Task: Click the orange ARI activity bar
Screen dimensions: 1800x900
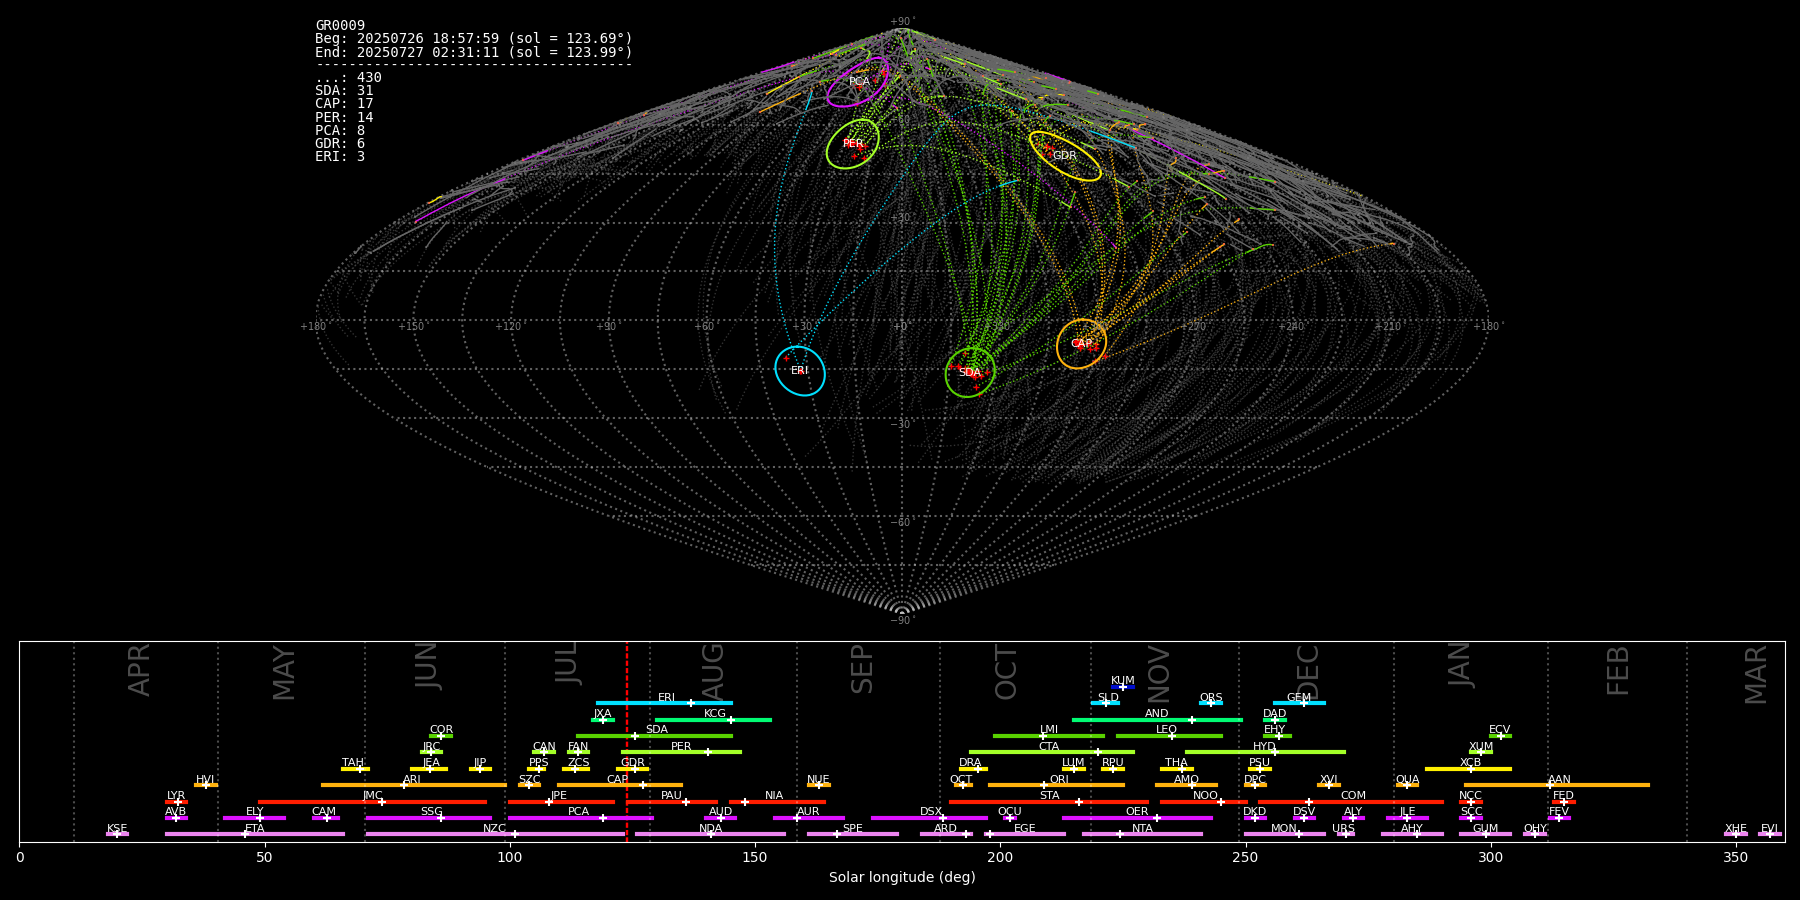Action: (x=414, y=785)
